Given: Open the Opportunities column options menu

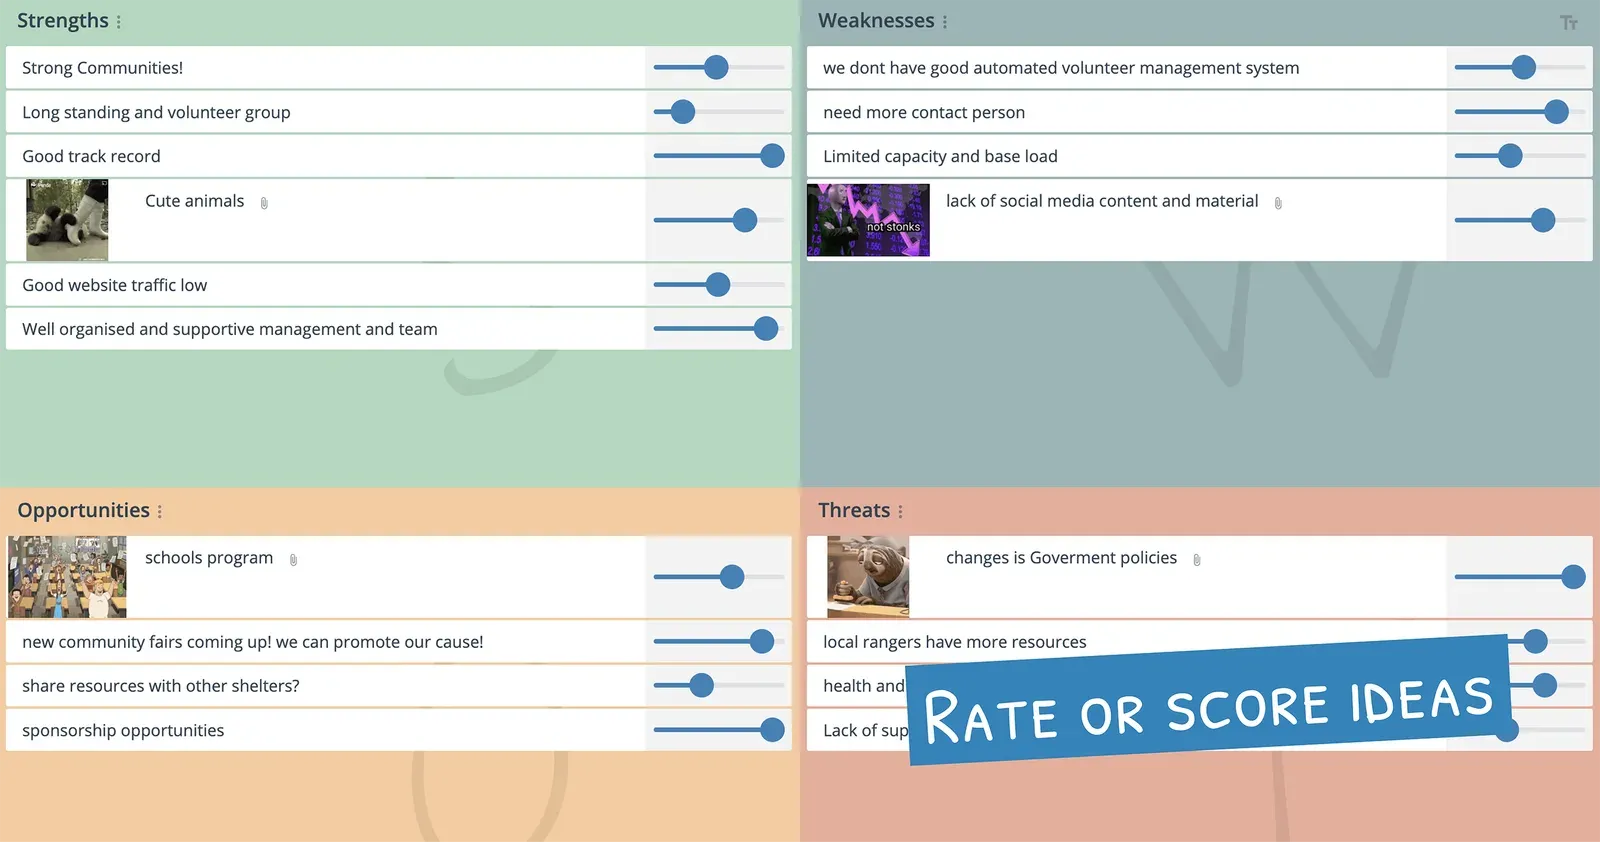Looking at the screenshot, I should coord(160,512).
